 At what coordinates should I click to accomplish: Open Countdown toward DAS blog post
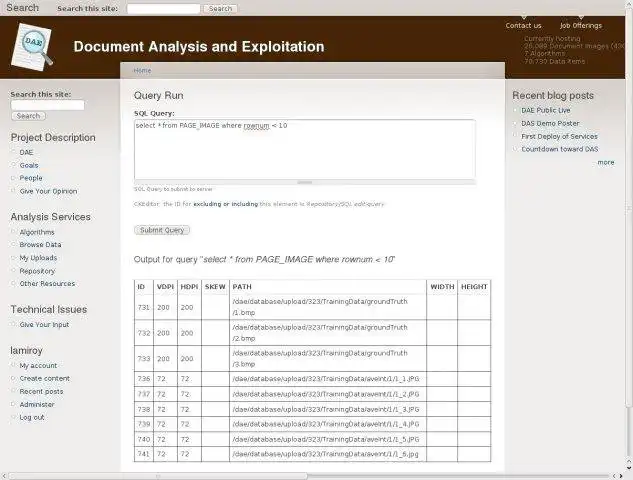pyautogui.click(x=560, y=149)
